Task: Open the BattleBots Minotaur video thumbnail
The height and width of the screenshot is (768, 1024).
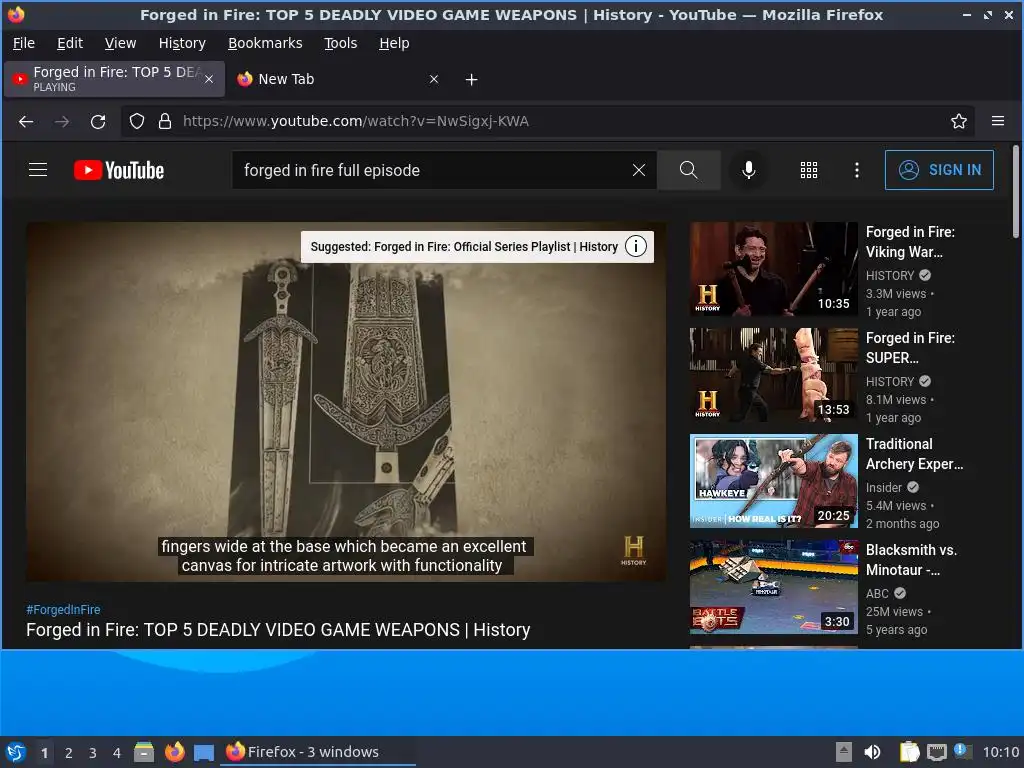Action: pyautogui.click(x=773, y=586)
